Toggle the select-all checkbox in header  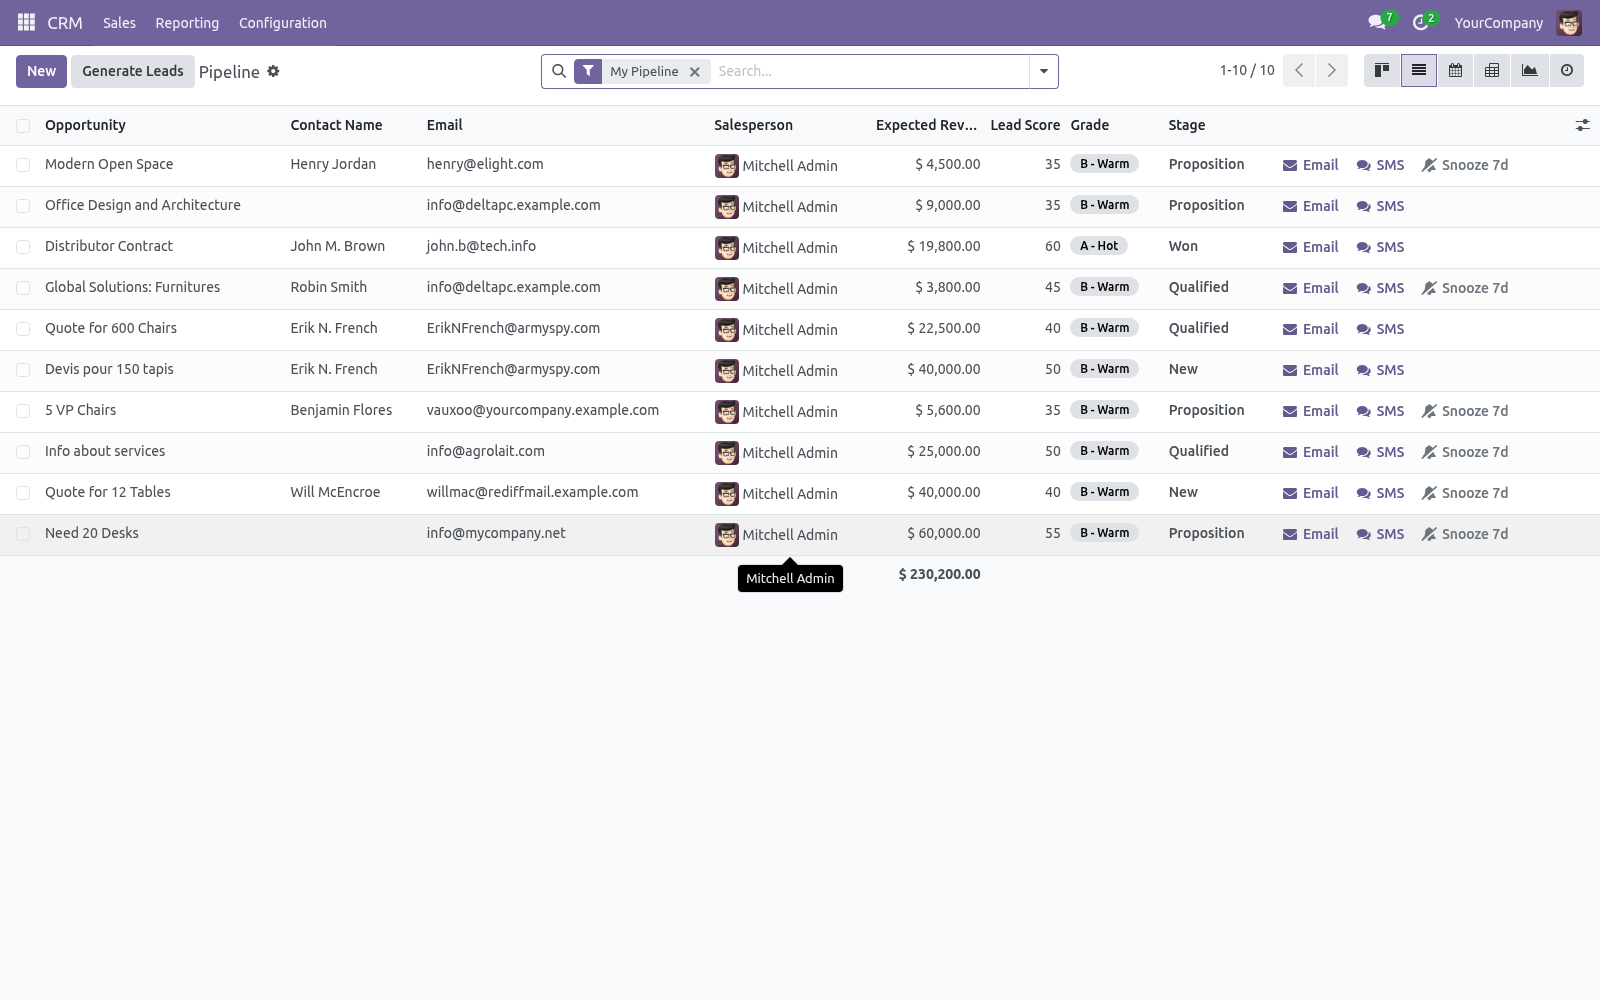click(23, 126)
